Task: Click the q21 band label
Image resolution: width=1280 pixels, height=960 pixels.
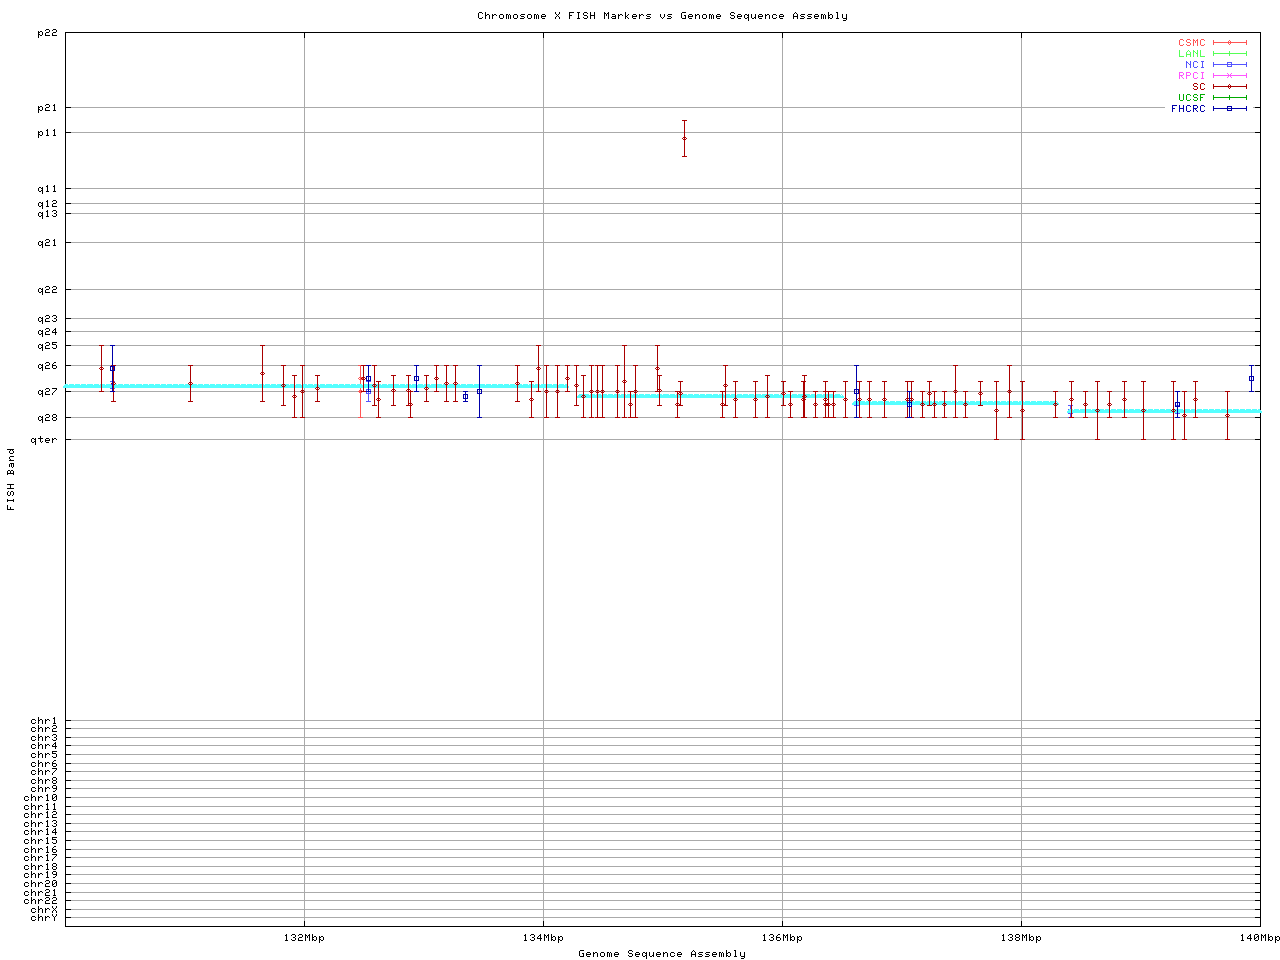Action: pos(46,242)
